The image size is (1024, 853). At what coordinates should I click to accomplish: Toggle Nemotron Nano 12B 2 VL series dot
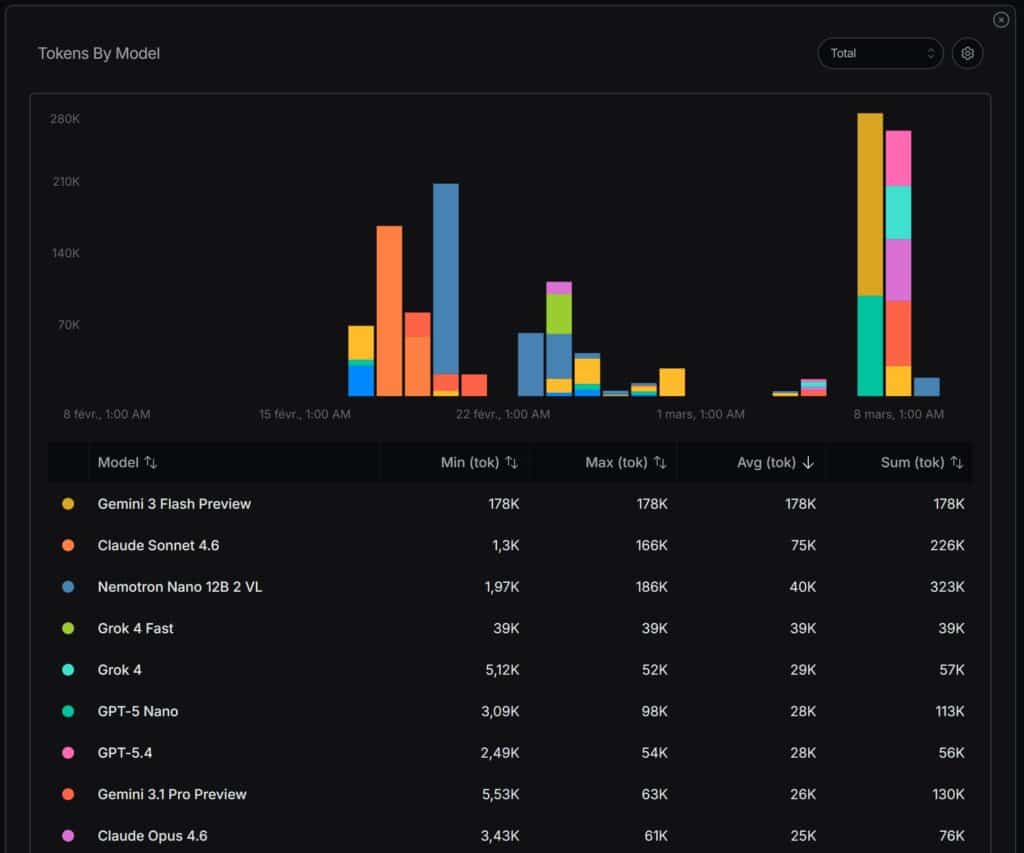67,587
